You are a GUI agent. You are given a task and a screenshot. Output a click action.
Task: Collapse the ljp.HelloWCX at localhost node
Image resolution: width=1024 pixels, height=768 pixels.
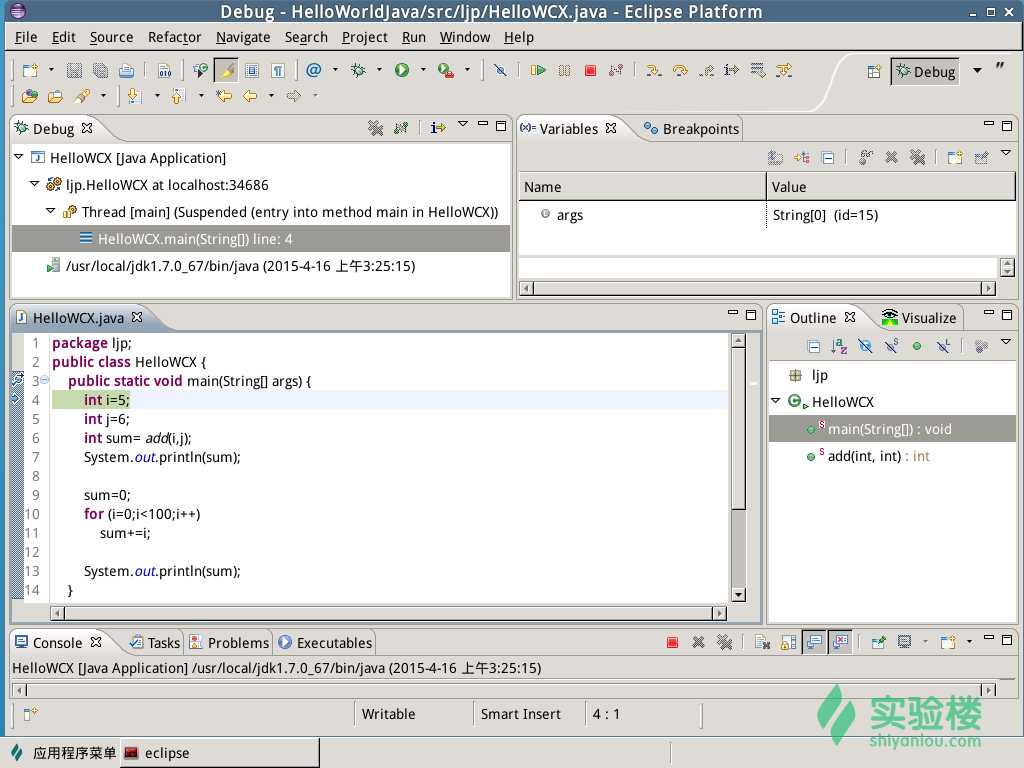(35, 184)
